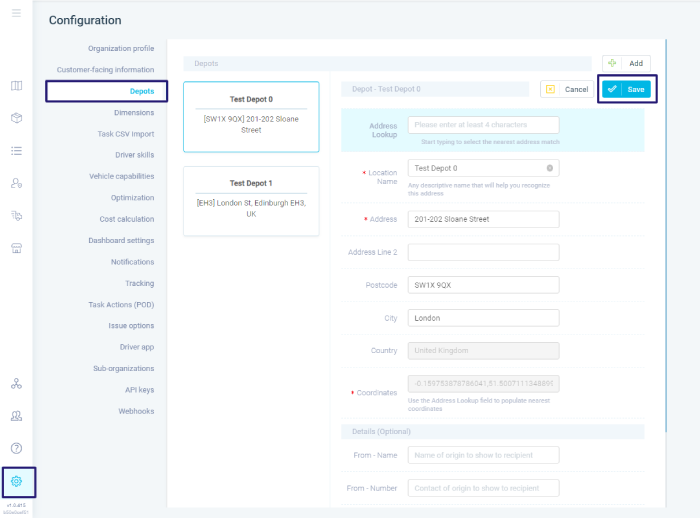This screenshot has height=518, width=700.
Task: Open the help question mark icon
Action: [17, 448]
